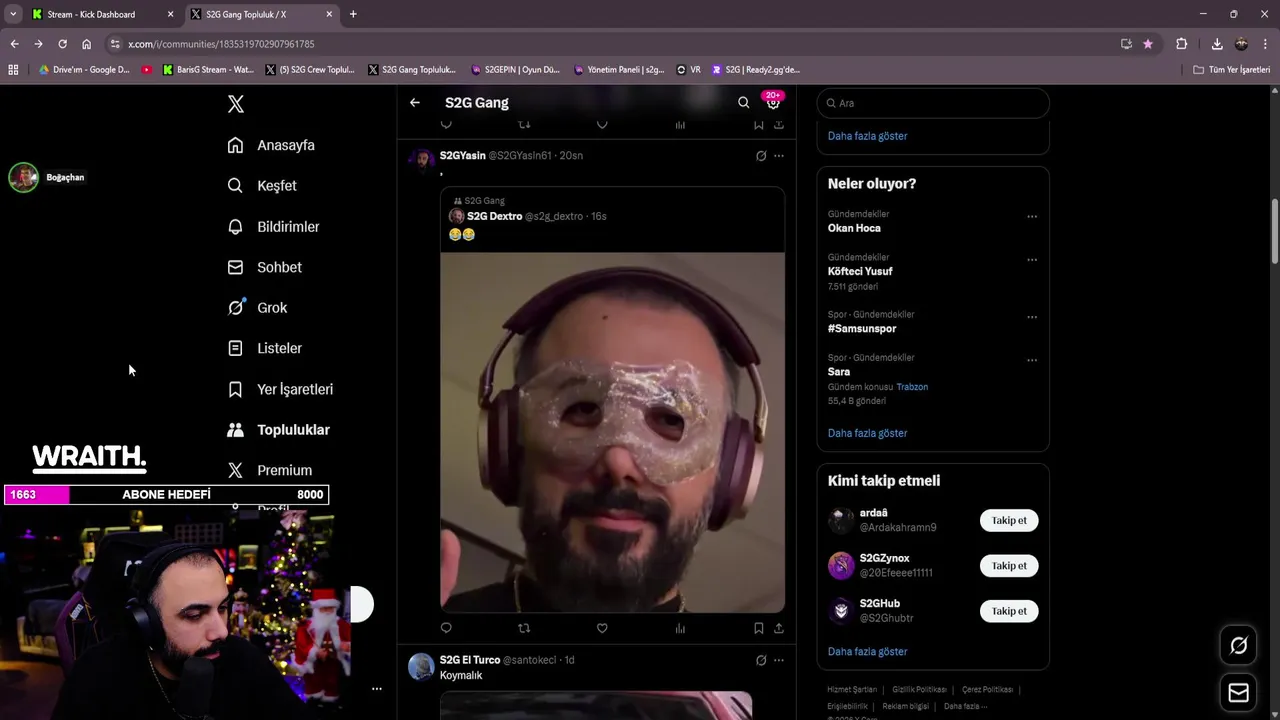
Task: Reload the page
Action: (62, 44)
